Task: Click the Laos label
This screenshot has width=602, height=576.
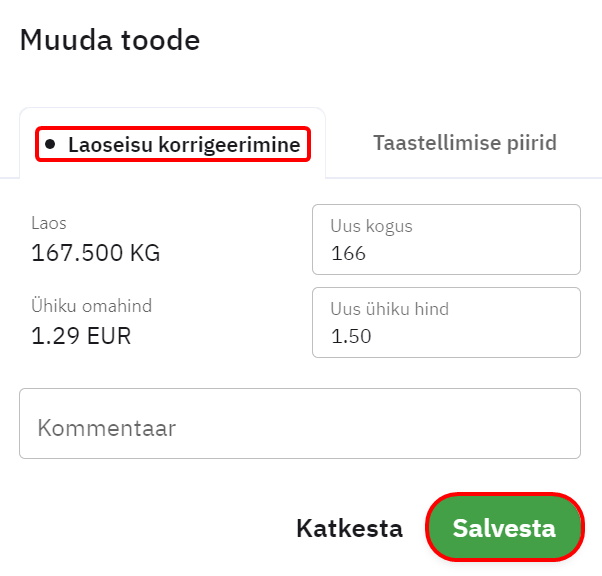Action: pos(49,223)
